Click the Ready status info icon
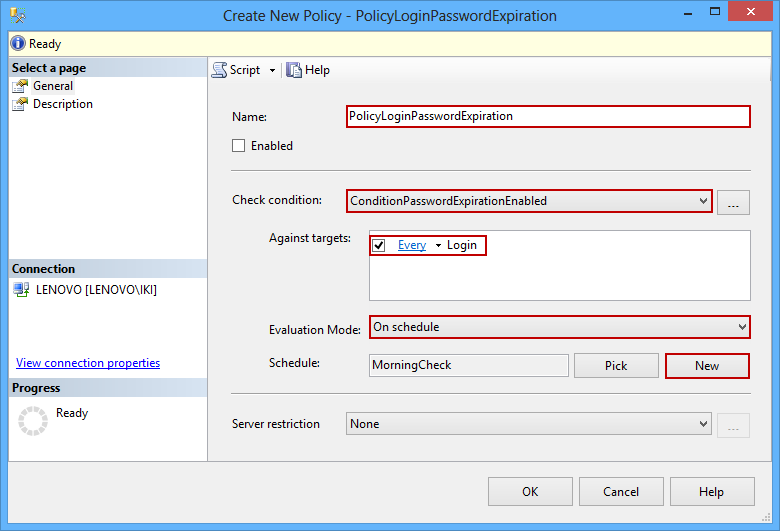This screenshot has width=780, height=531. [x=18, y=44]
